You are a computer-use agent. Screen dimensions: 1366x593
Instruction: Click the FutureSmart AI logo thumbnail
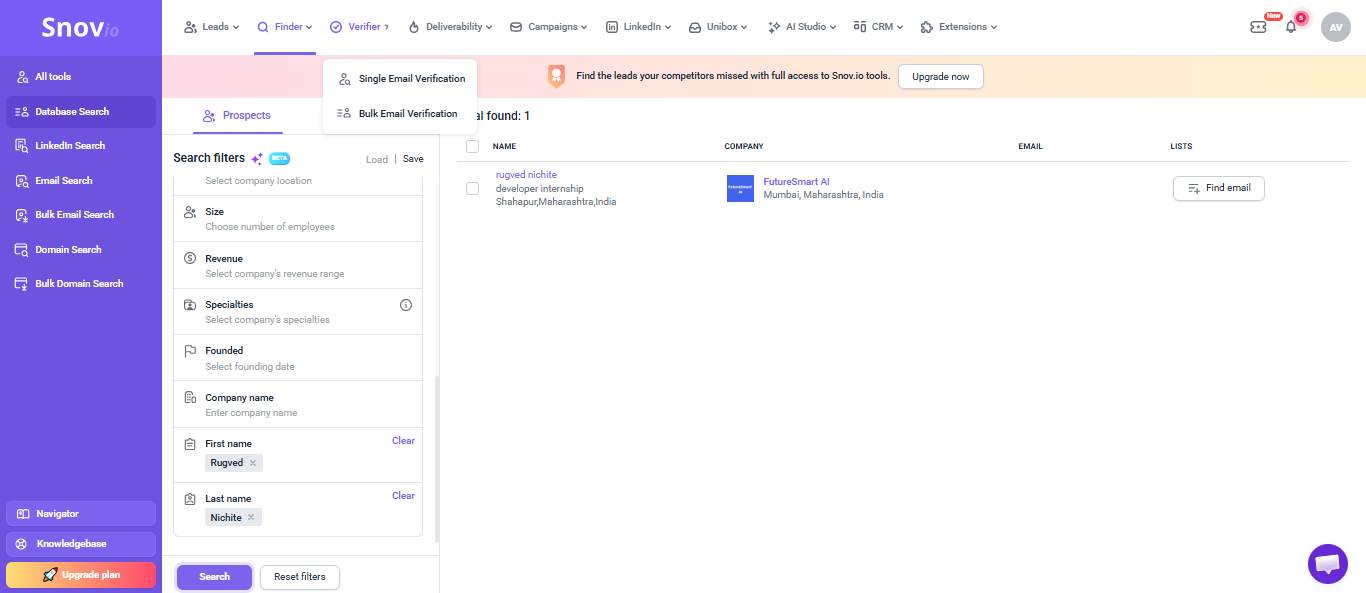pos(740,188)
